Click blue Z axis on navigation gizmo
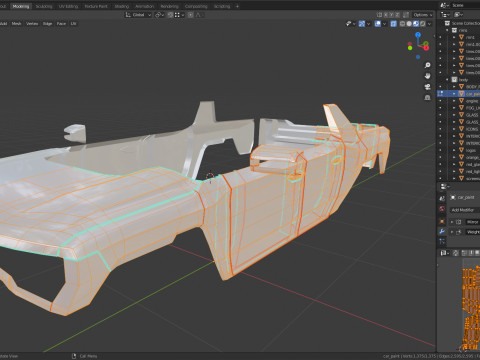This screenshot has width=480, height=360. click(x=418, y=34)
